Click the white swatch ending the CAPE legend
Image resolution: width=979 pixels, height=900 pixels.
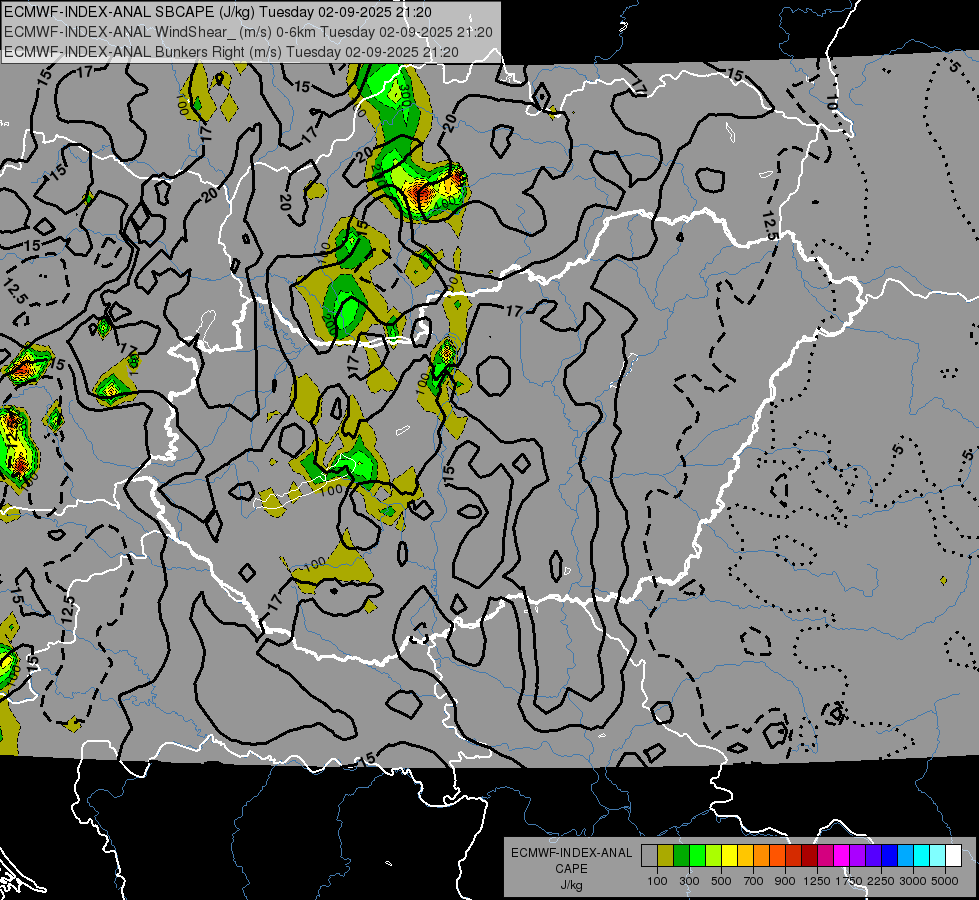(x=953, y=856)
